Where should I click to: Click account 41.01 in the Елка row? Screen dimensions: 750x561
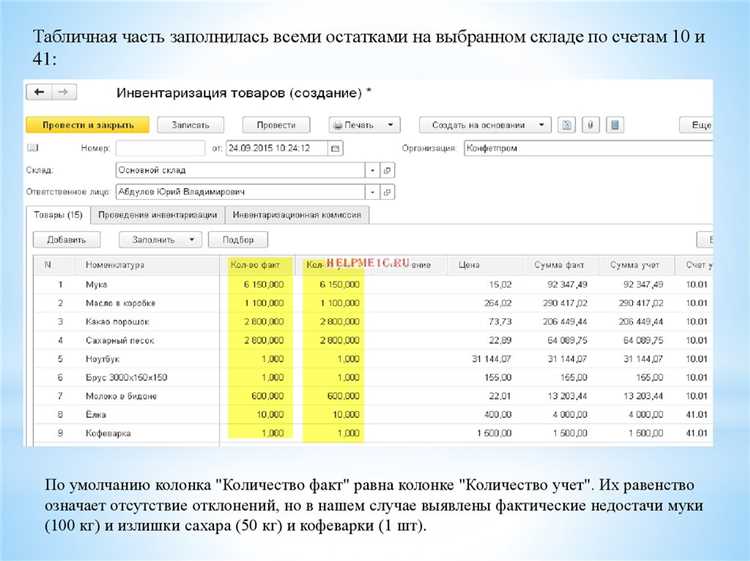click(x=696, y=415)
